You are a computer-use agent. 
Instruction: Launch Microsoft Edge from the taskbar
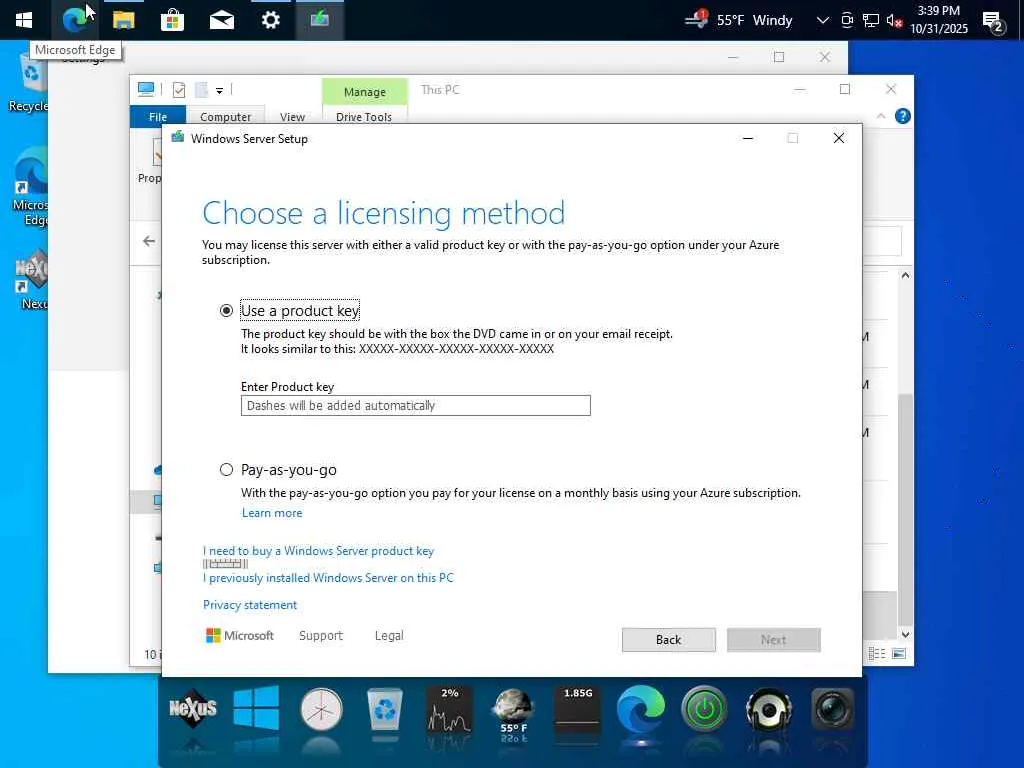click(74, 20)
